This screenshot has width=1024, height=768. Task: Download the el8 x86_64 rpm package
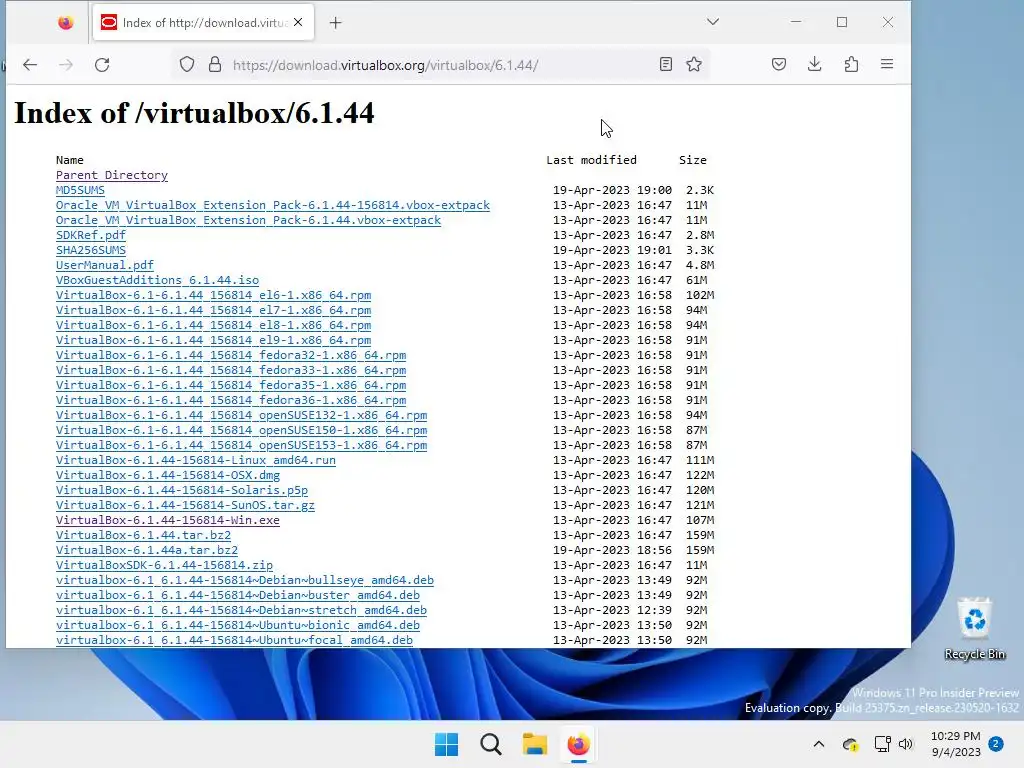click(x=214, y=325)
